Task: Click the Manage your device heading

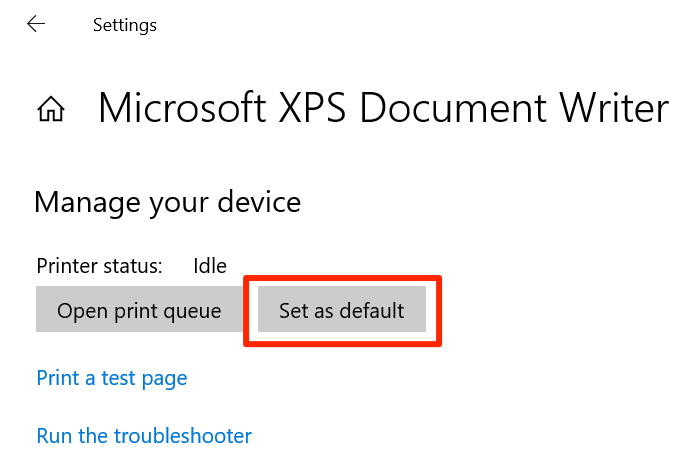Action: pos(167,203)
